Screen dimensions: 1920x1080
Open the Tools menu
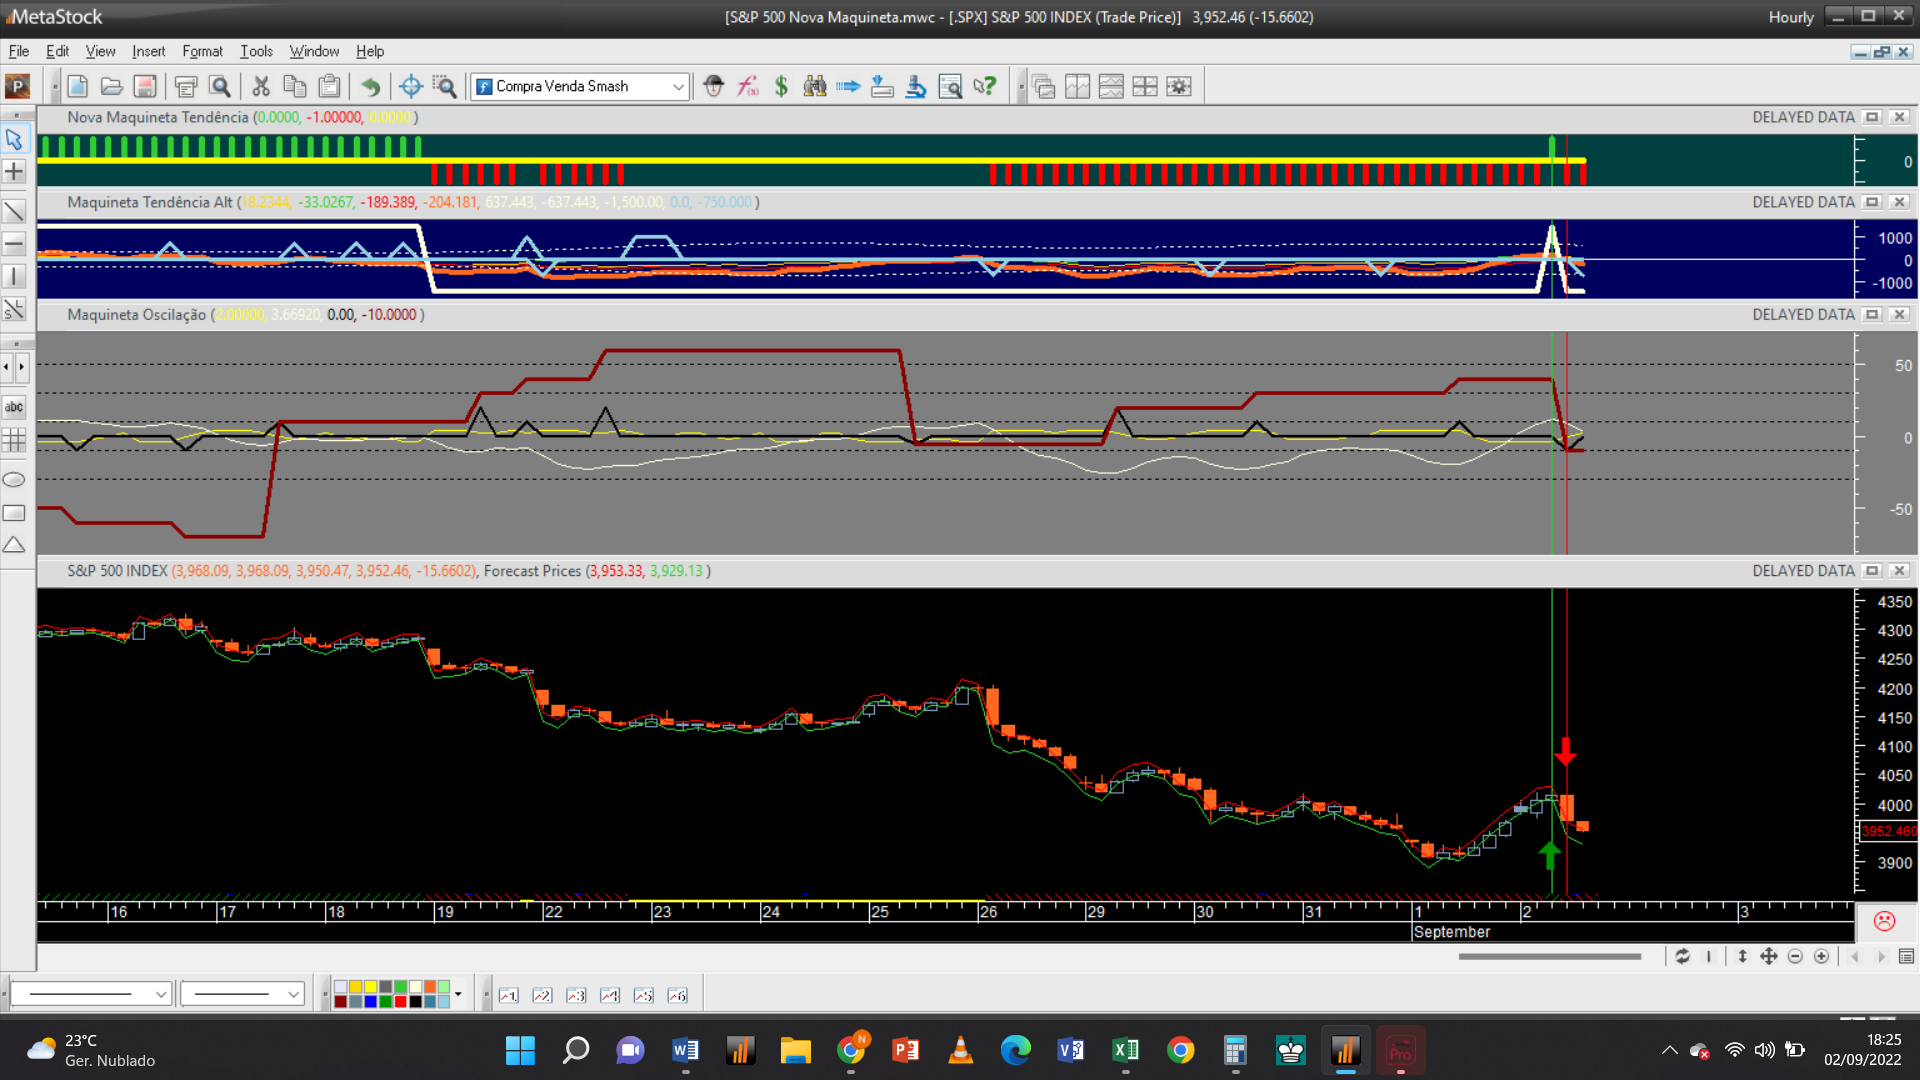point(256,51)
